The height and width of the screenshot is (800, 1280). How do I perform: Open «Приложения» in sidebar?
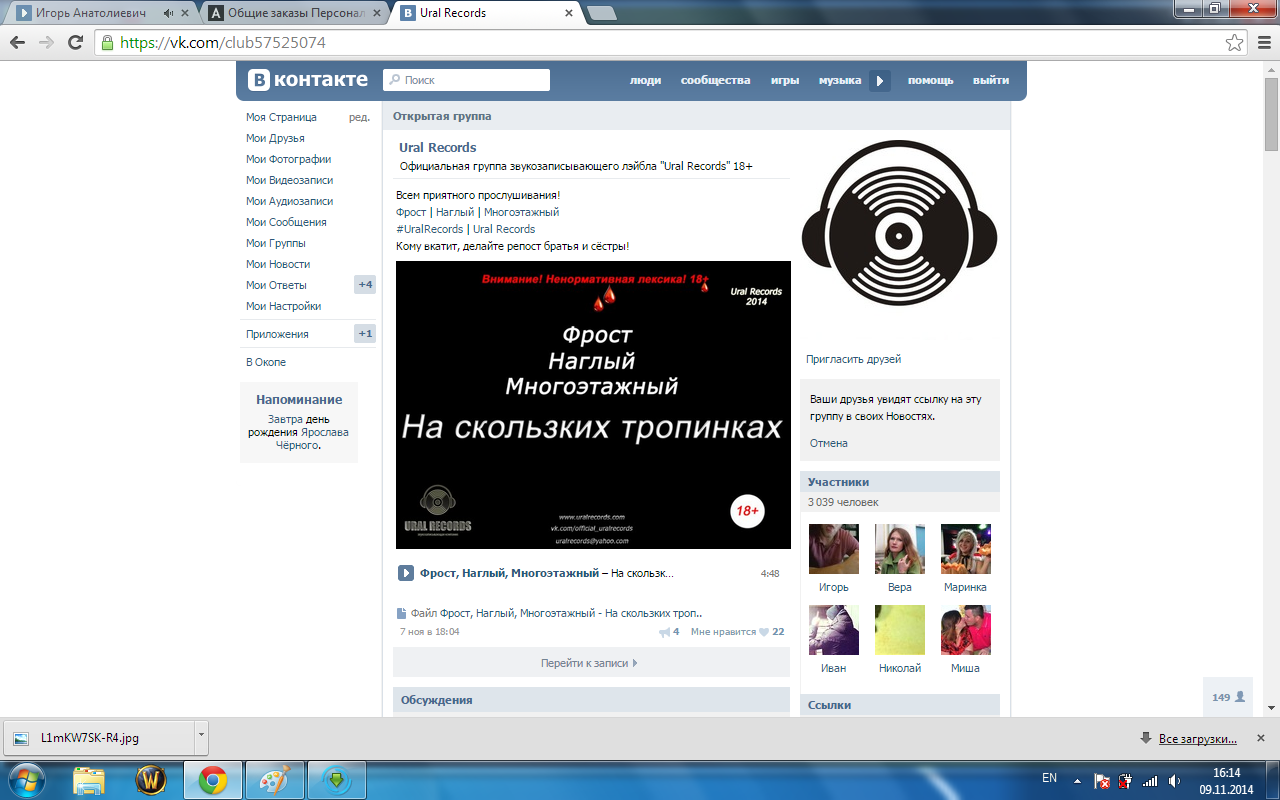point(277,334)
